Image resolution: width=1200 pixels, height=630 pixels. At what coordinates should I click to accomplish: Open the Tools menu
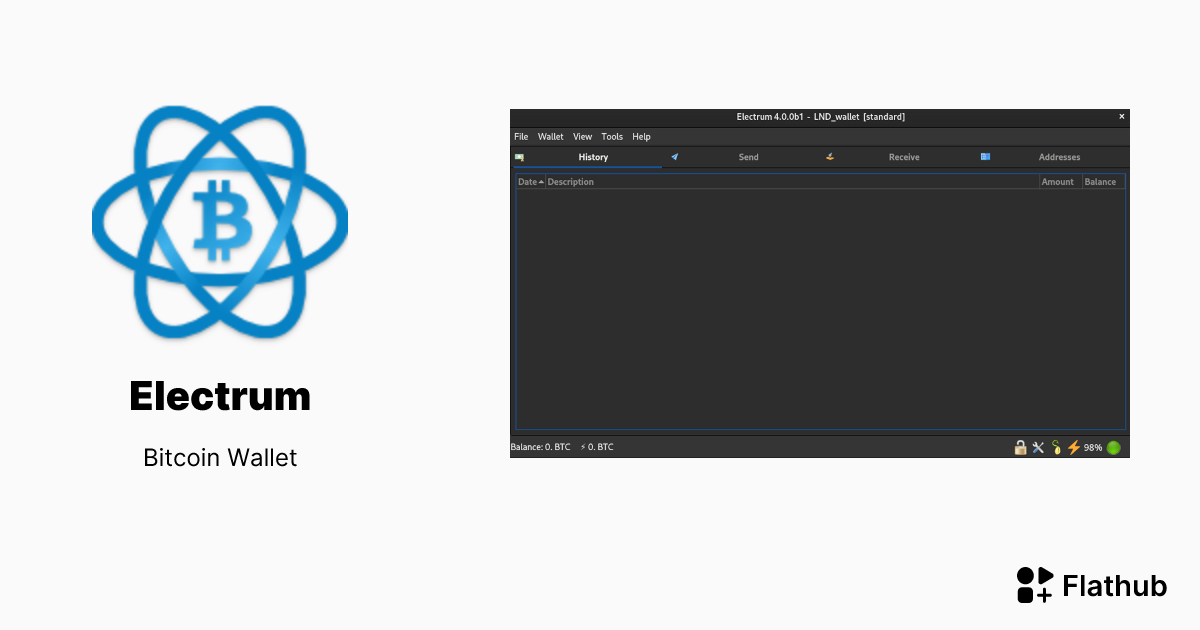click(x=612, y=136)
